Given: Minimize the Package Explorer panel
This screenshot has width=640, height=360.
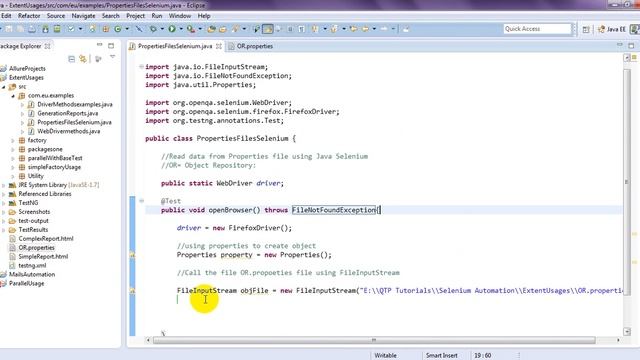Looking at the screenshot, I should tap(100, 45).
